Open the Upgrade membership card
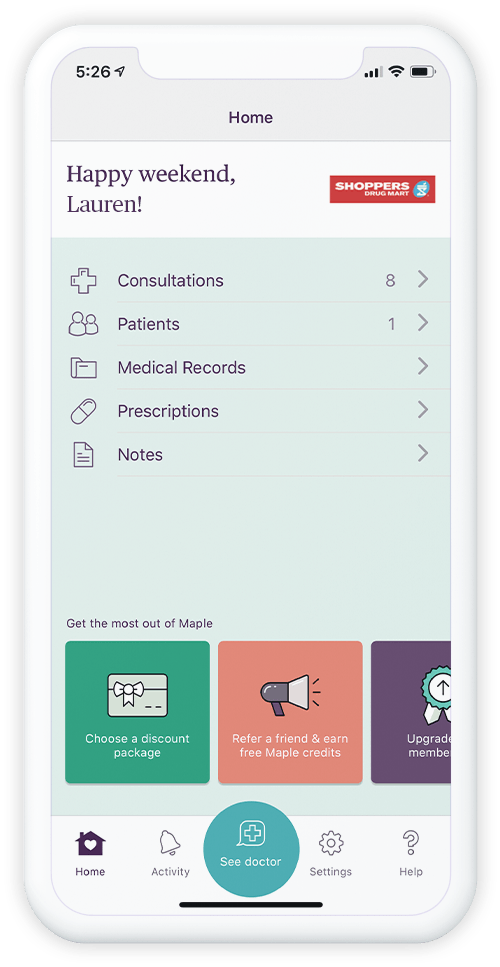This screenshot has width=500, height=967. (411, 712)
